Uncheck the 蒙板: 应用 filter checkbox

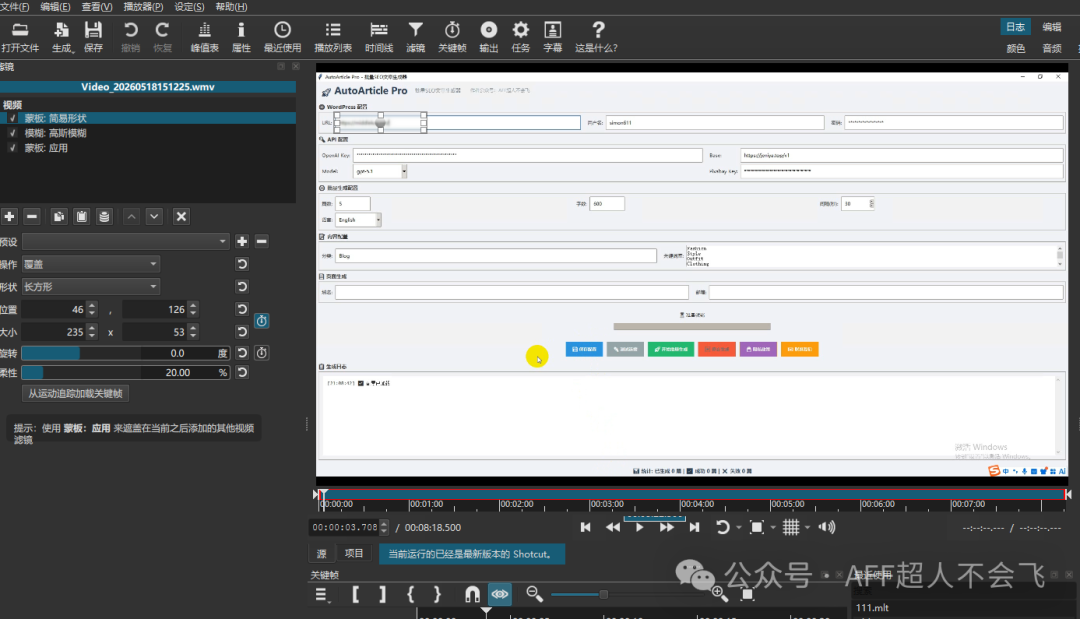tap(12, 148)
